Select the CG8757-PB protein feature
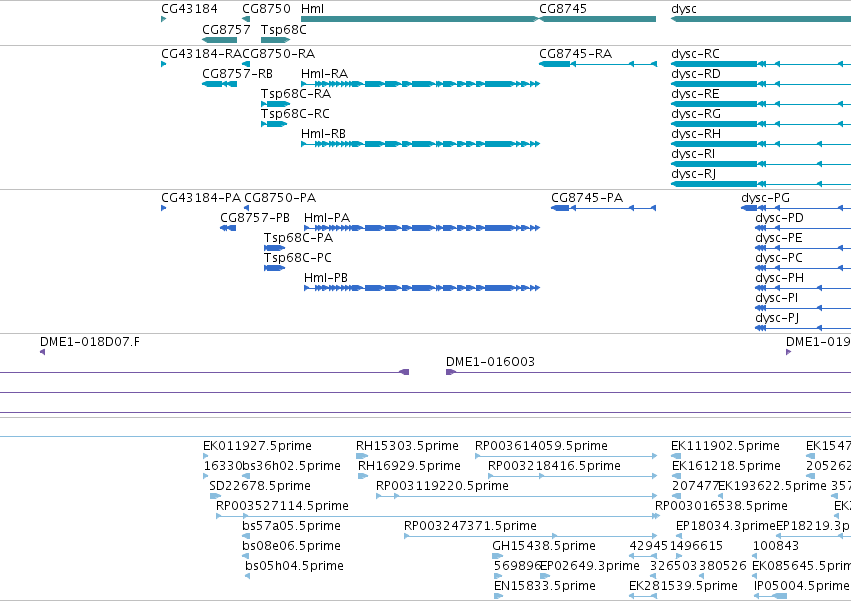 [228, 228]
